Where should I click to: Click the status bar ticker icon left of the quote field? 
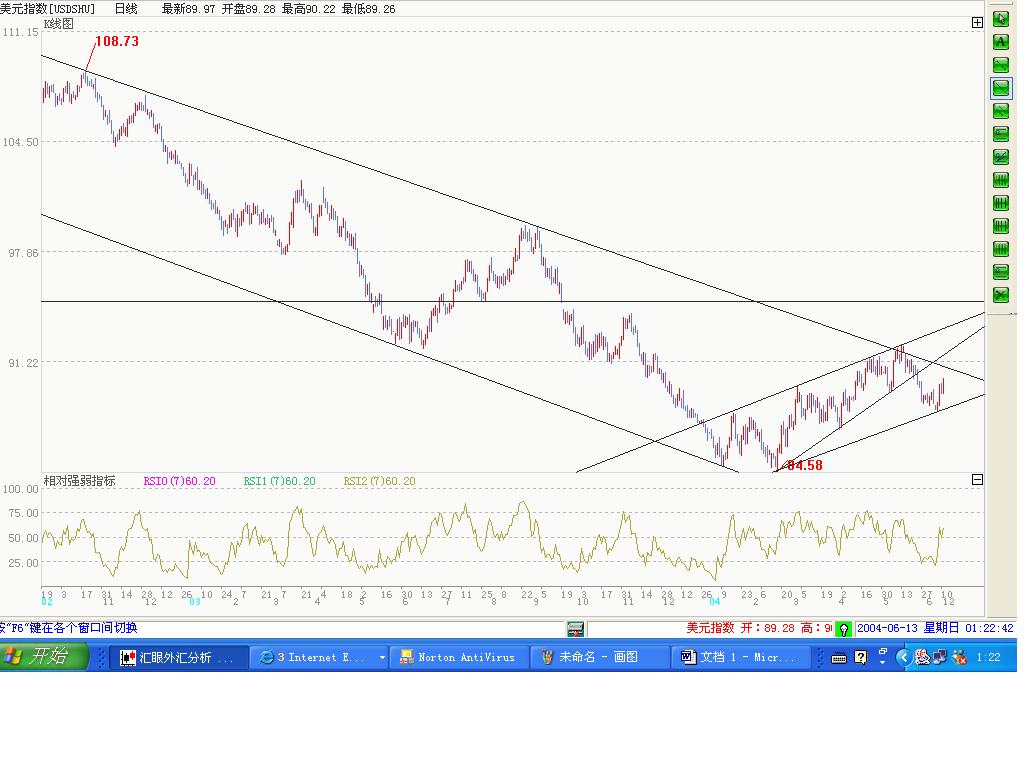tap(575, 629)
